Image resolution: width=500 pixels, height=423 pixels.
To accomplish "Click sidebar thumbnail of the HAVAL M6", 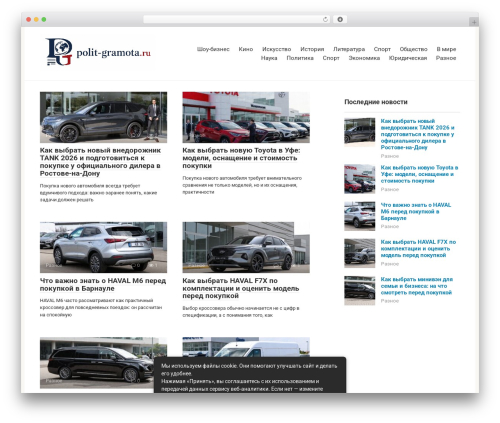I will pyautogui.click(x=360, y=216).
